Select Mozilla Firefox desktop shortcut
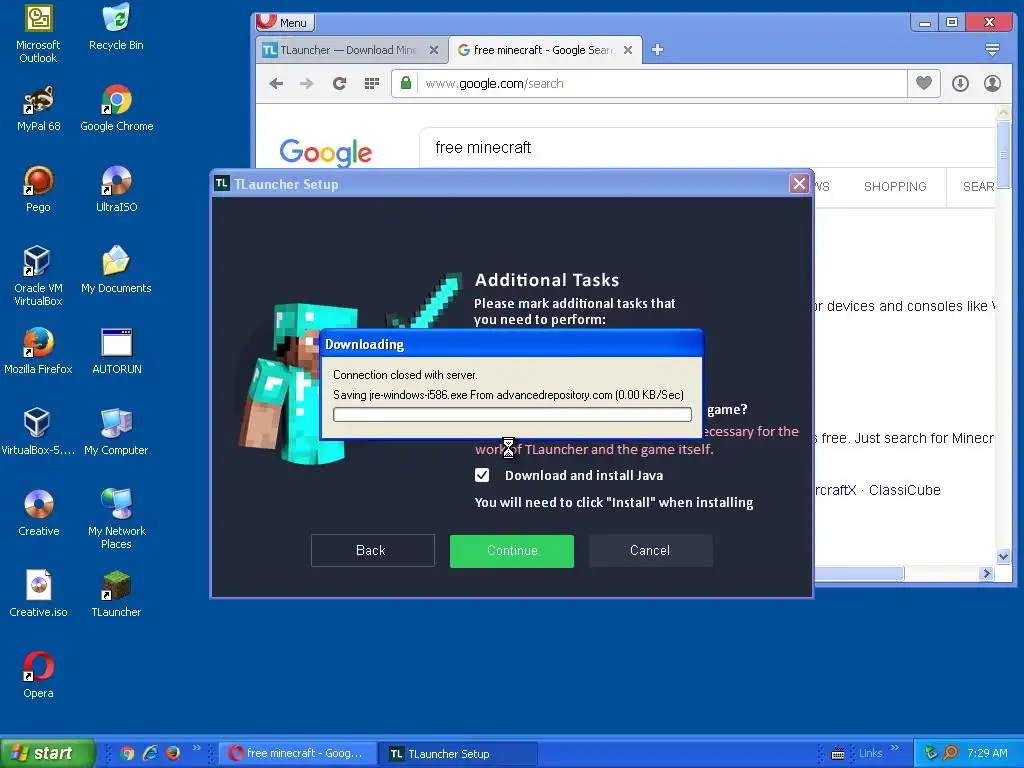The image size is (1024, 768). (38, 351)
